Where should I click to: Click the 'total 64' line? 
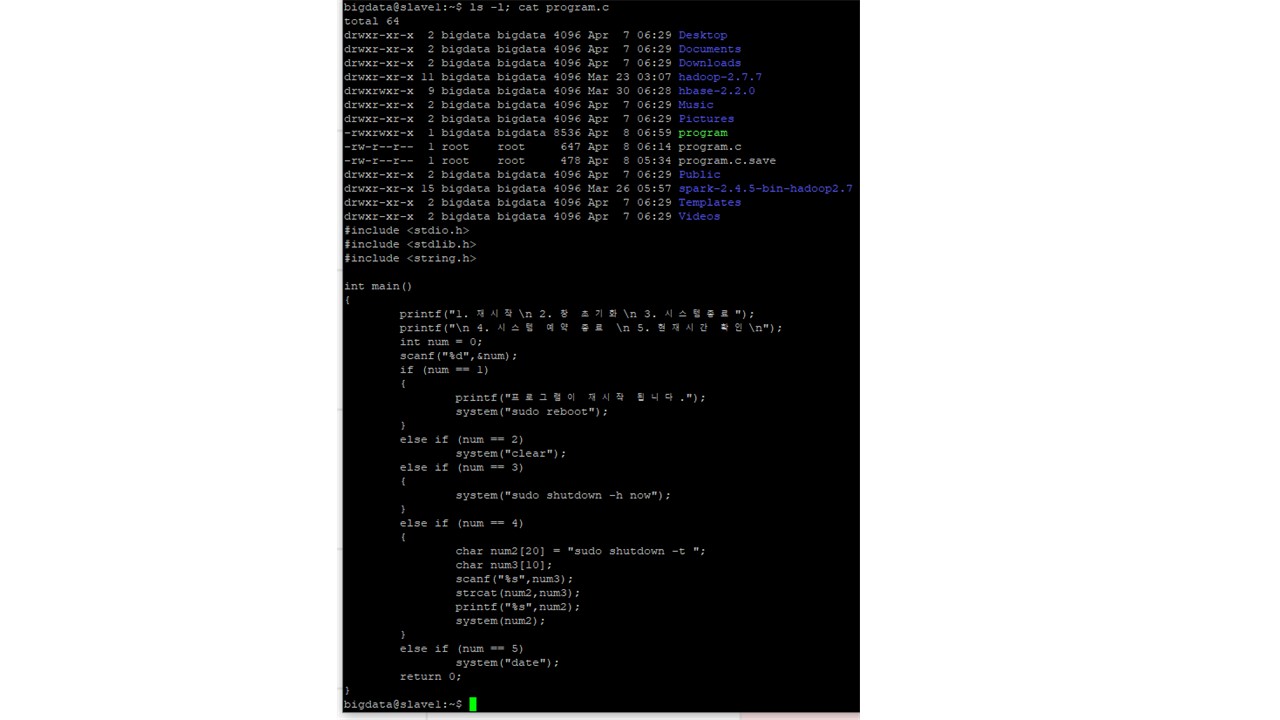click(372, 21)
